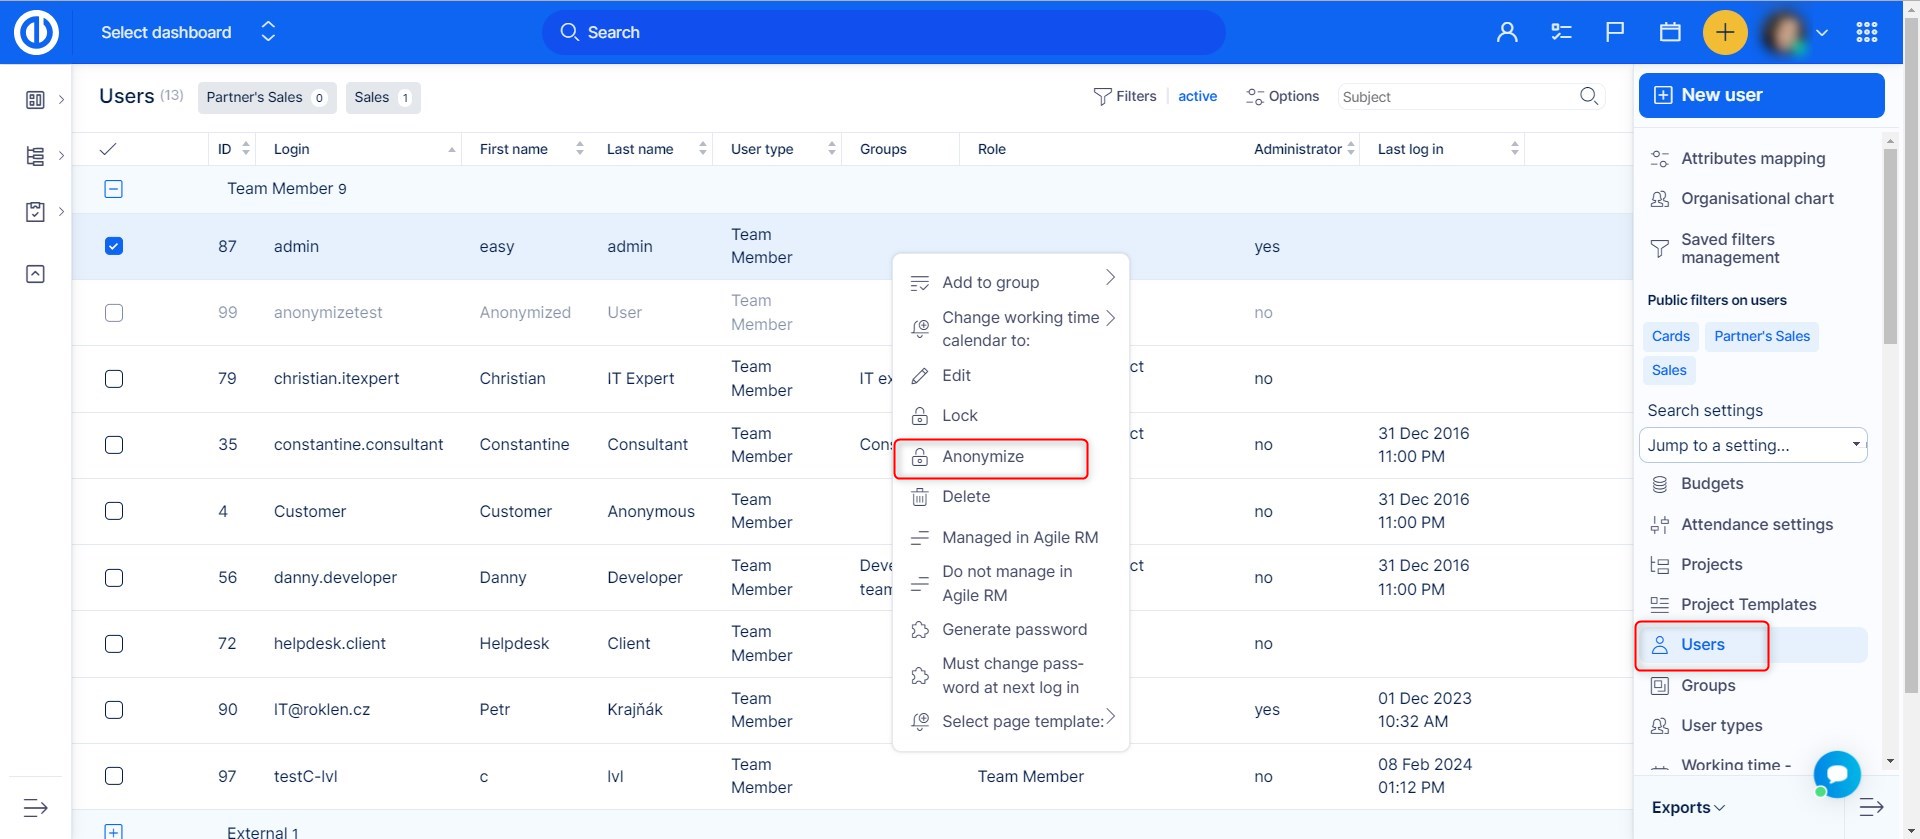This screenshot has width=1920, height=839.
Task: Open the Options button
Action: 1282,97
